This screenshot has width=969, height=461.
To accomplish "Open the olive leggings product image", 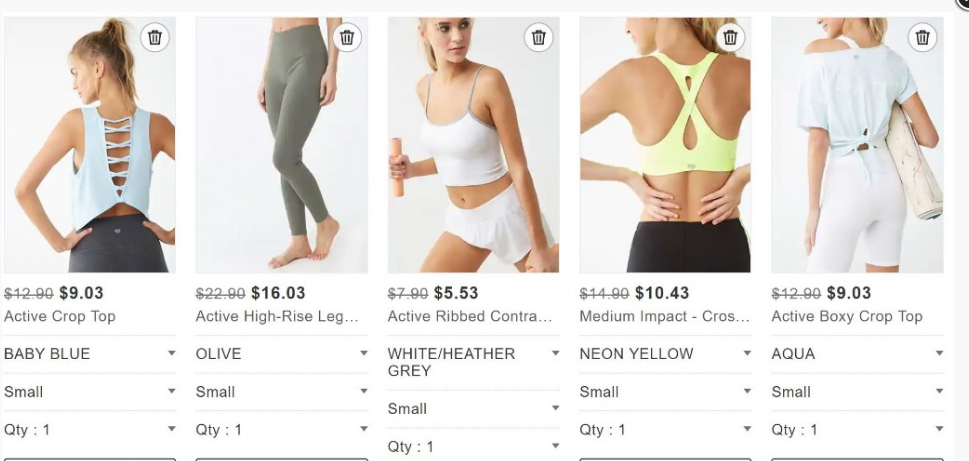I will pos(282,145).
